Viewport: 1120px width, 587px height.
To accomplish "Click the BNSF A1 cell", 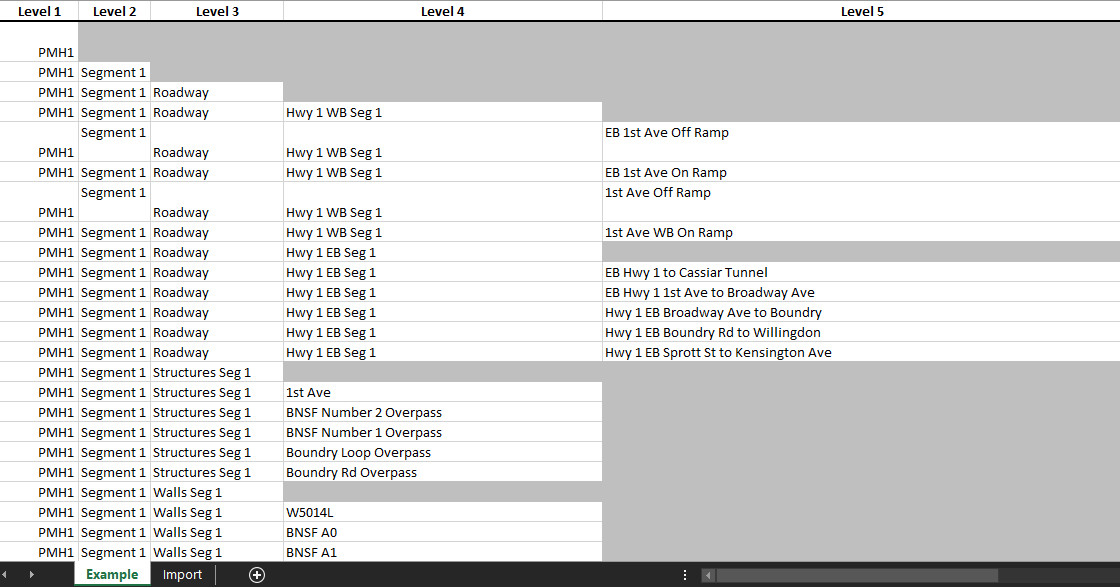I will [x=442, y=552].
